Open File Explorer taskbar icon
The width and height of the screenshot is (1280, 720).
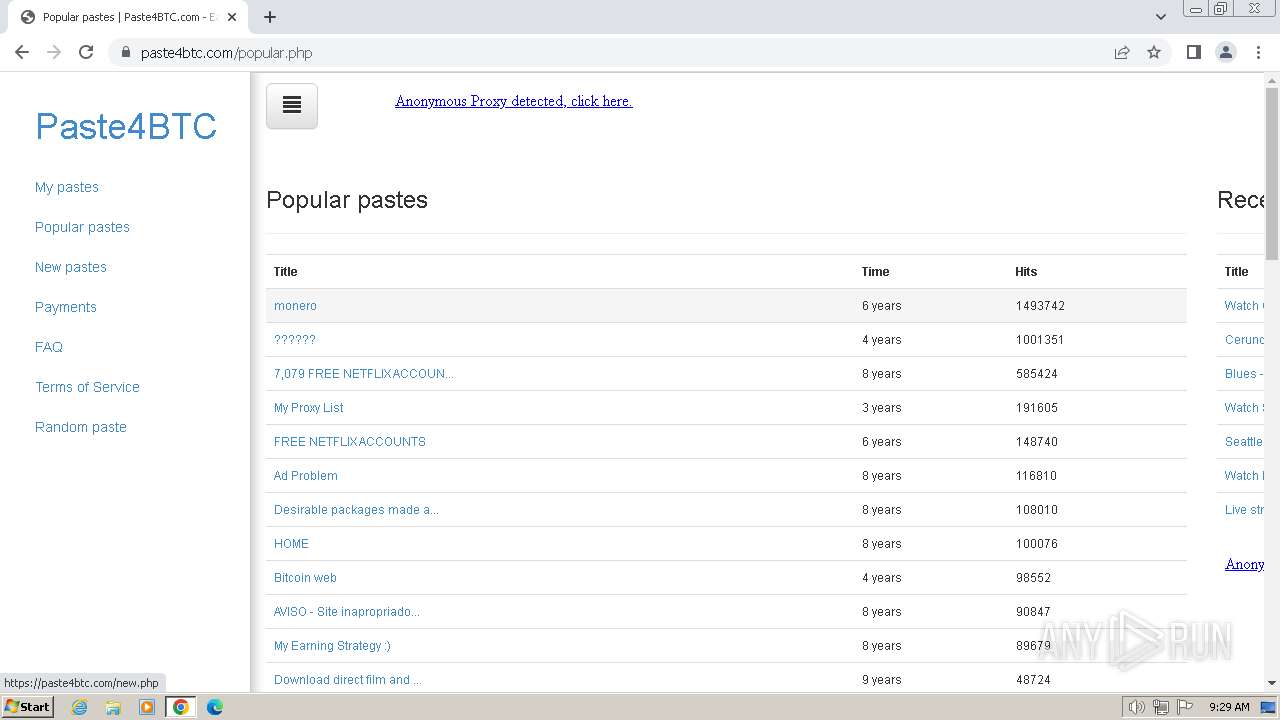point(113,707)
